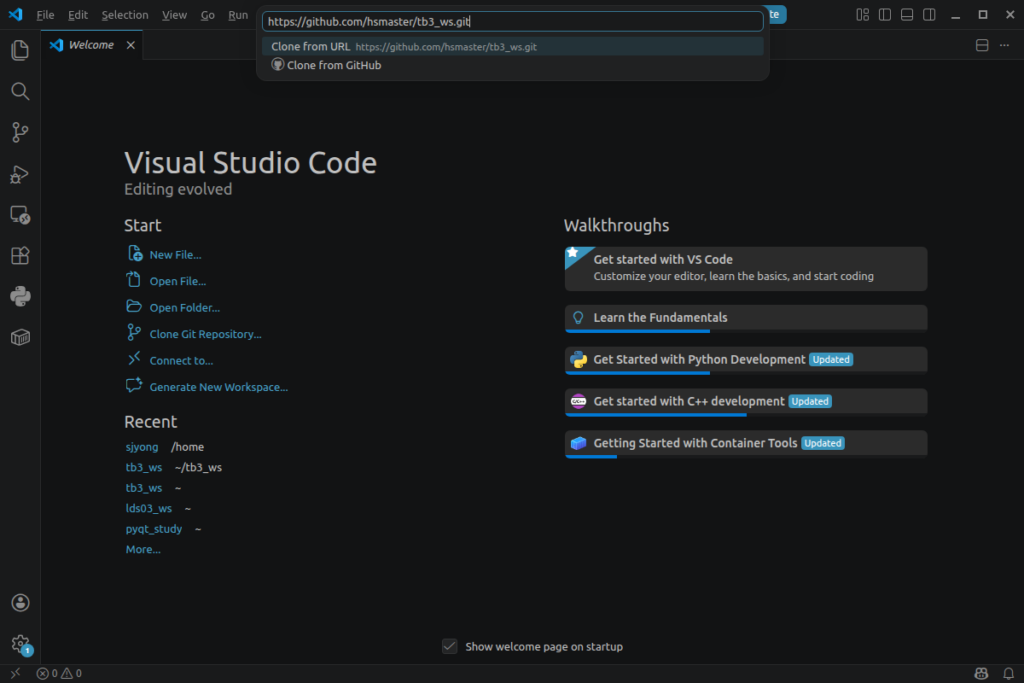Open Remote Explorer icon in activity bar
This screenshot has width=1024, height=683.
point(20,215)
